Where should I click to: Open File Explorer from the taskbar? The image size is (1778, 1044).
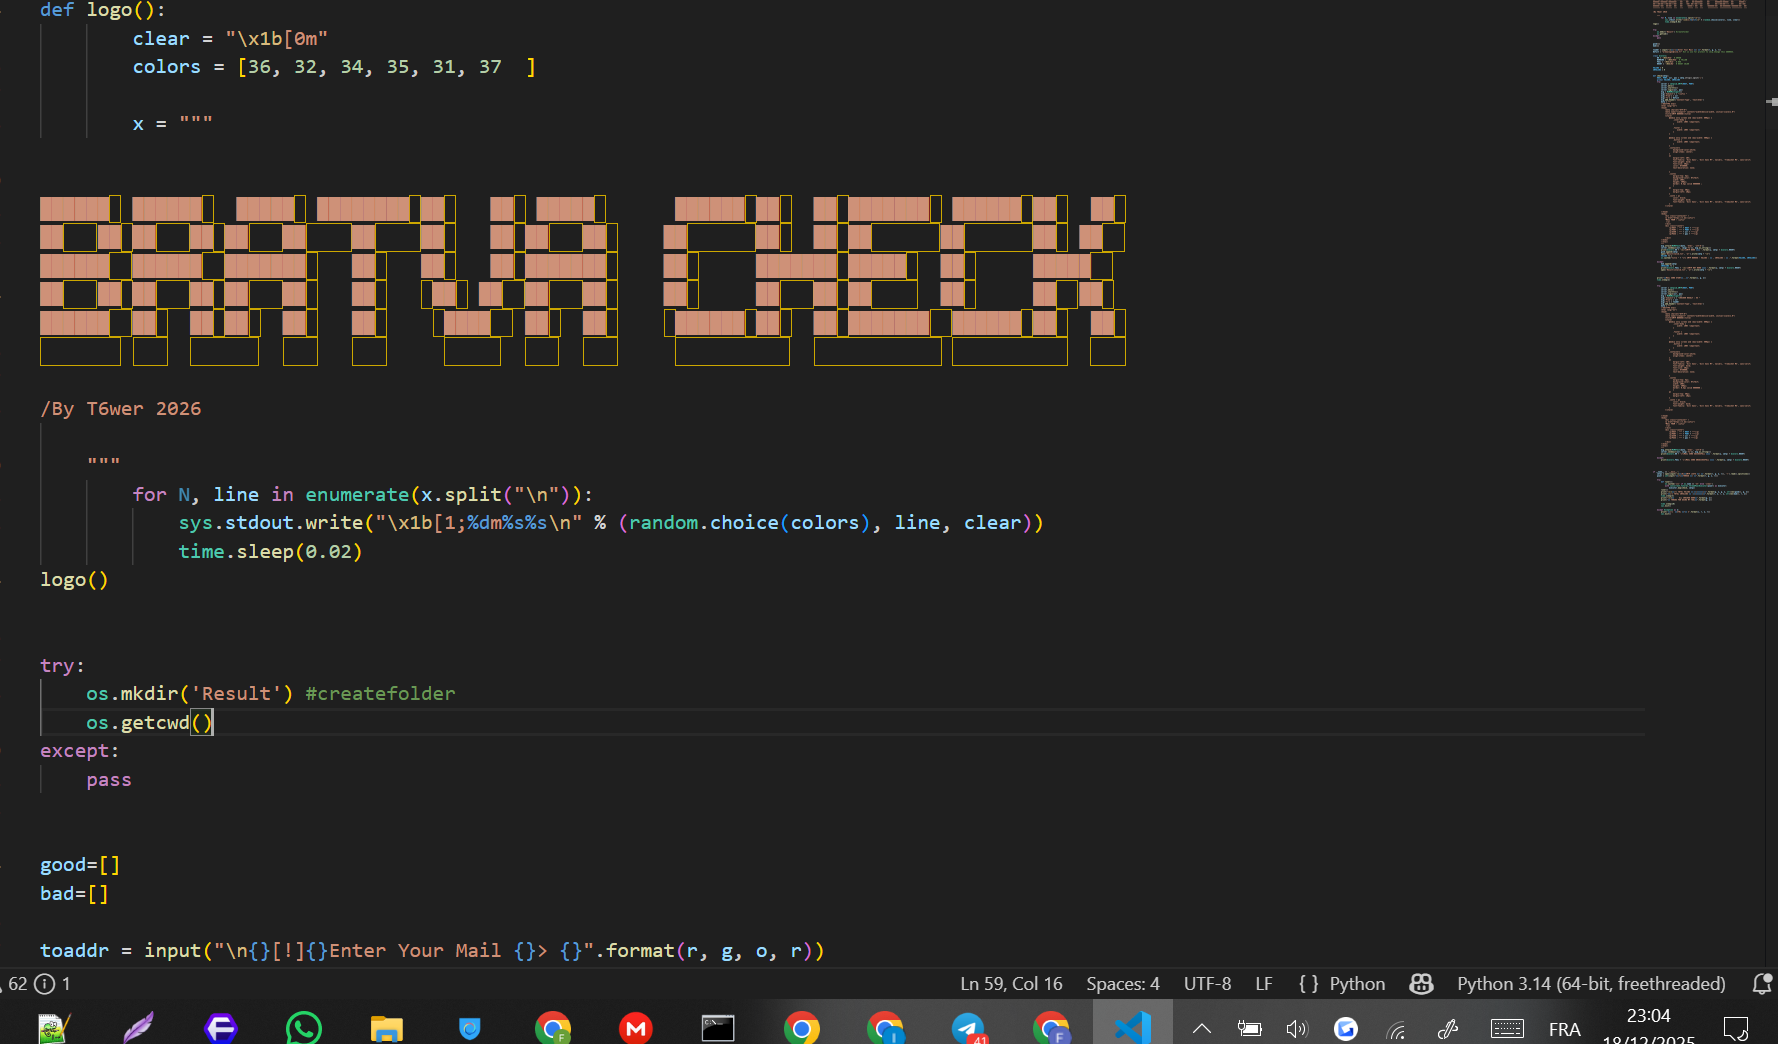tap(386, 1027)
